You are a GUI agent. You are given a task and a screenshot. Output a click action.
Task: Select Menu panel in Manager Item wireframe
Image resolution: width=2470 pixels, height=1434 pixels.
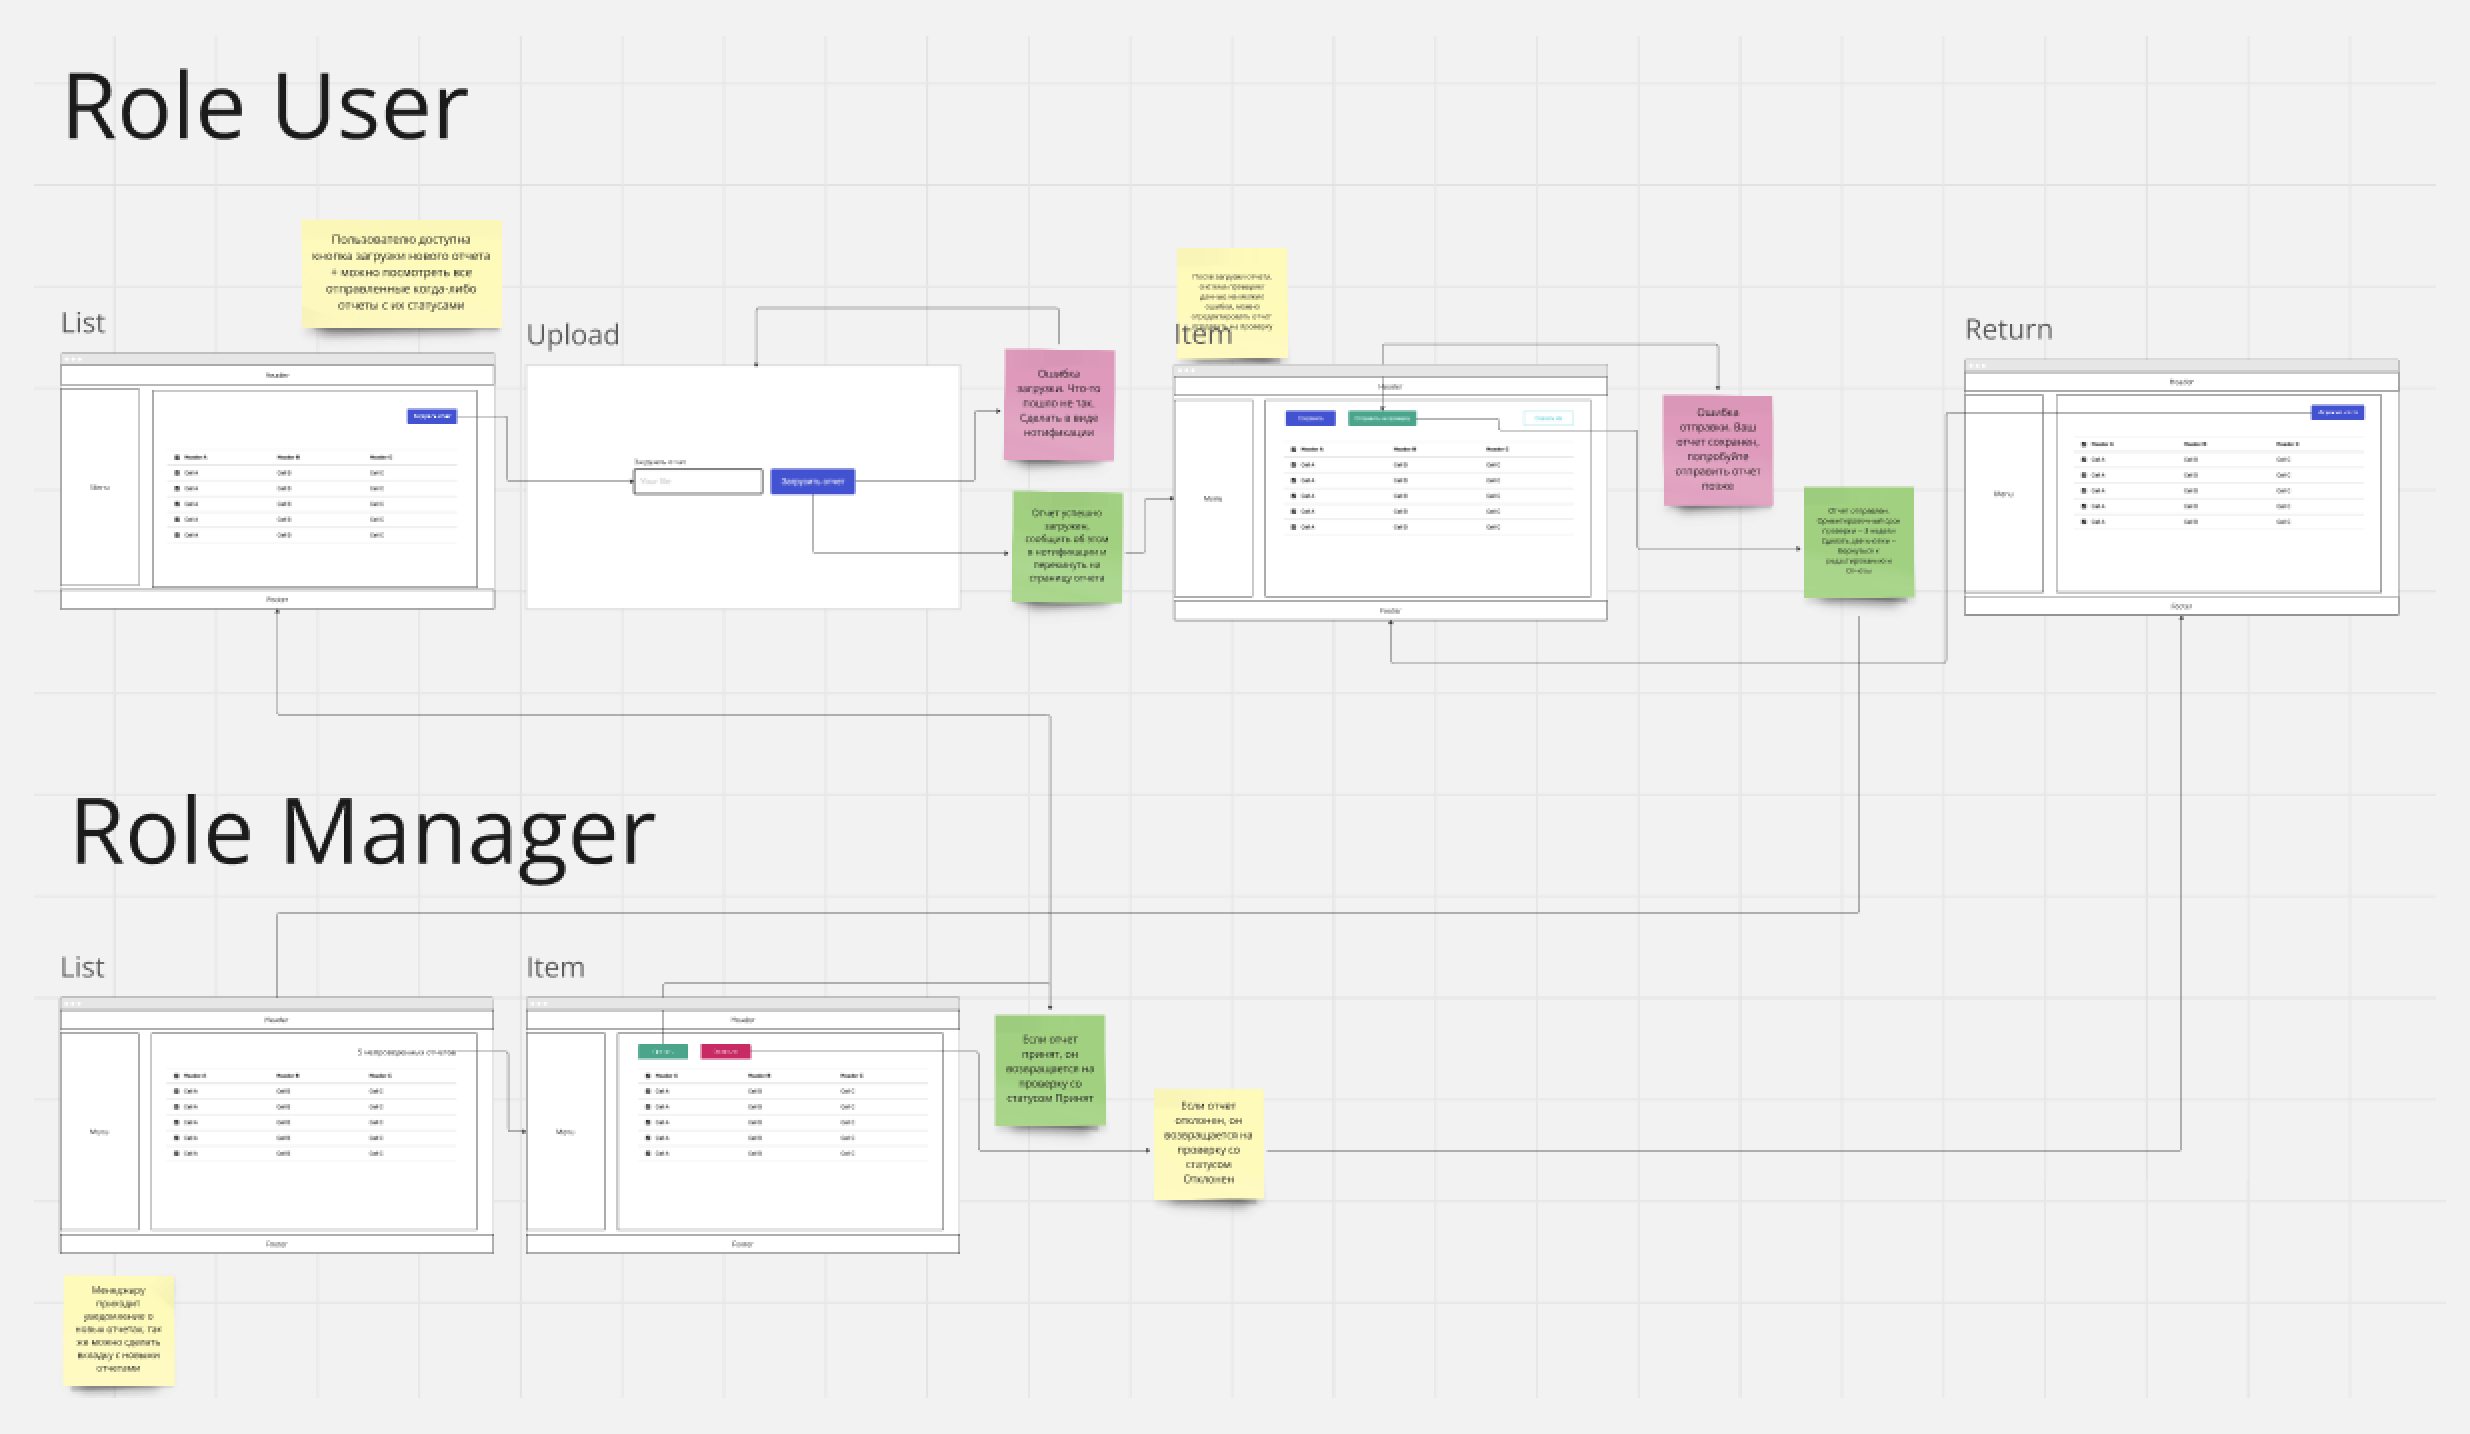565,1132
